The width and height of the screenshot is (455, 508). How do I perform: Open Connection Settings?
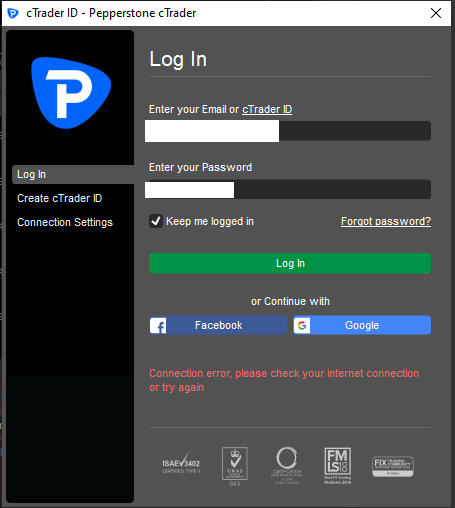pyautogui.click(x=65, y=222)
